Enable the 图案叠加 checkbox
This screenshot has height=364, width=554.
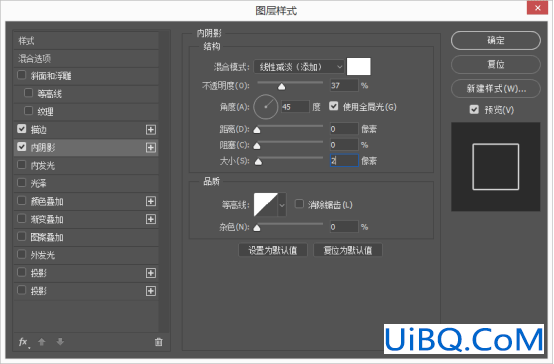[22, 236]
